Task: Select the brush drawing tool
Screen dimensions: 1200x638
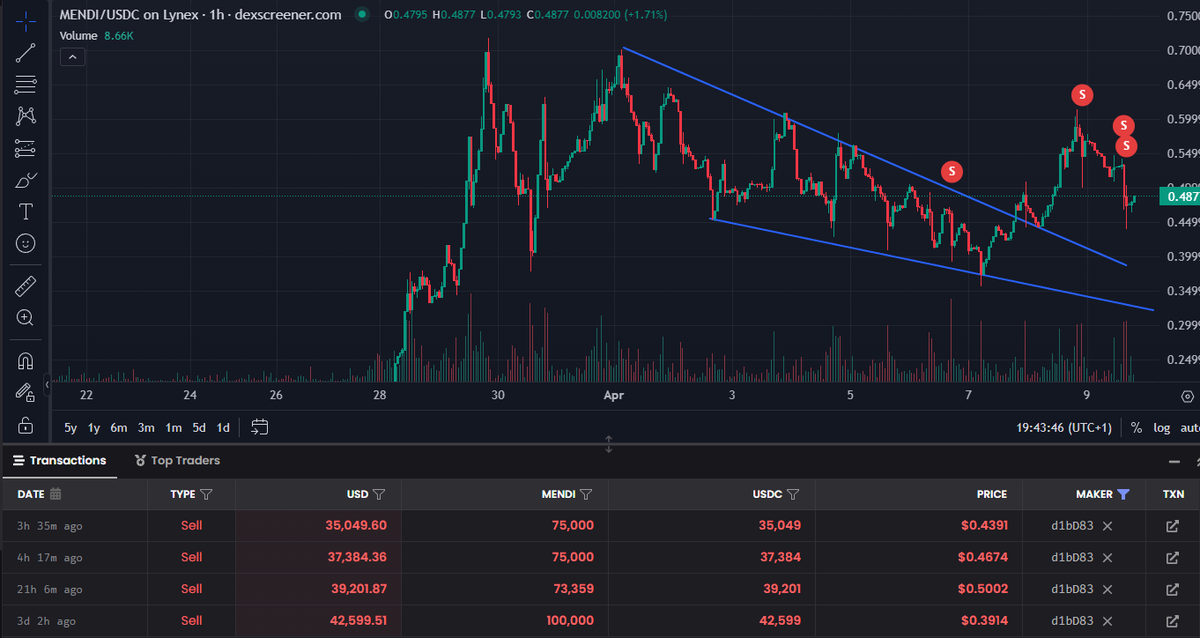Action: 26,181
